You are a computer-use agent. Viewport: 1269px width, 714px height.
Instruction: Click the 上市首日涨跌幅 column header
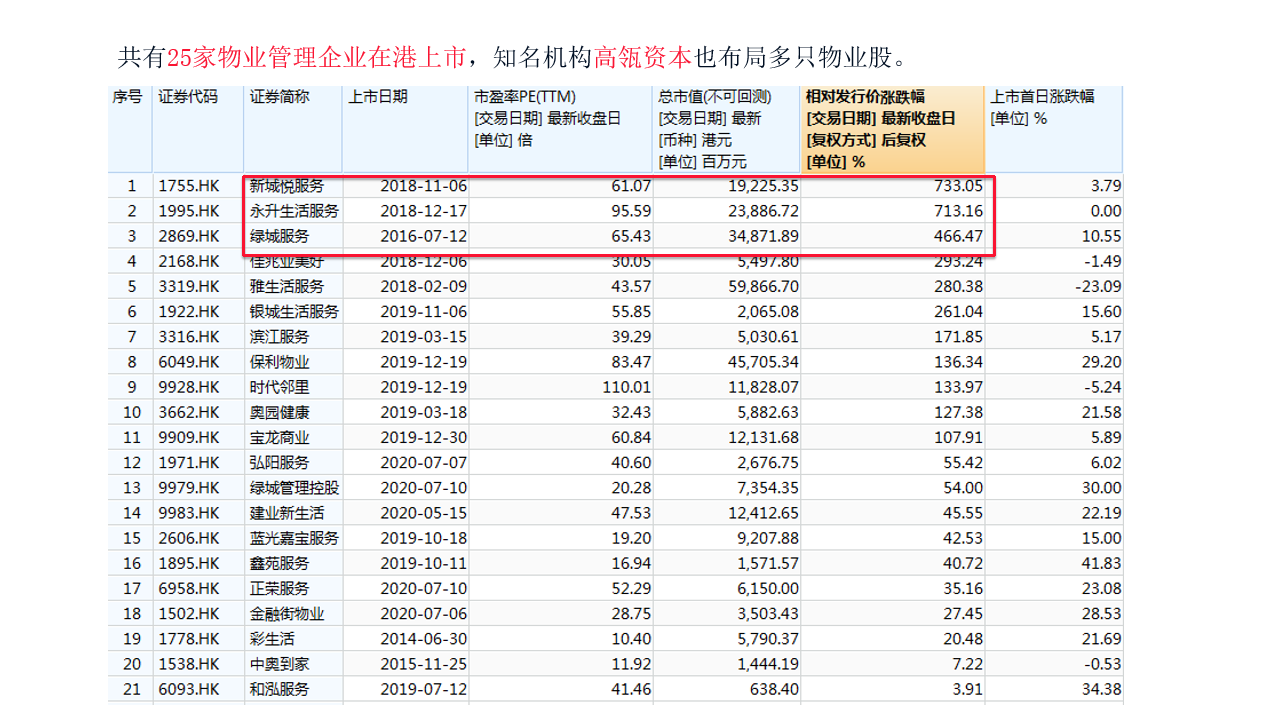[1043, 97]
